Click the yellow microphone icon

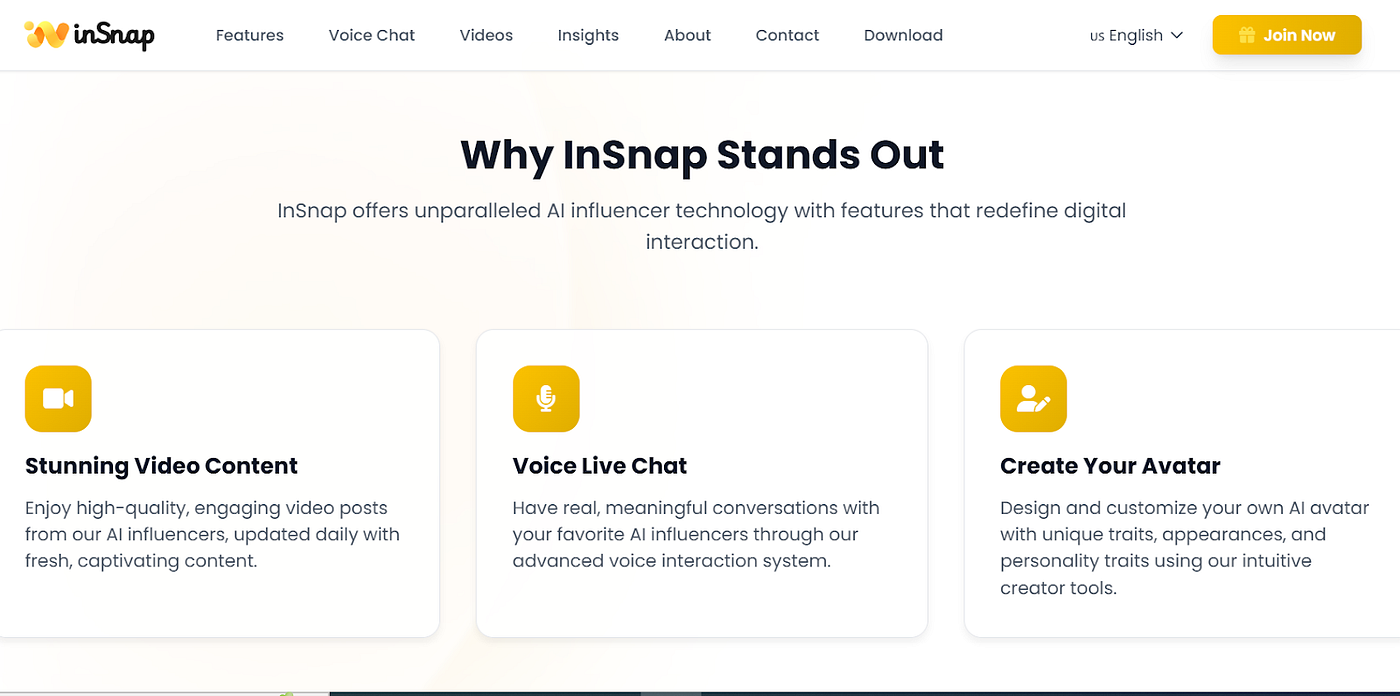[546, 399]
